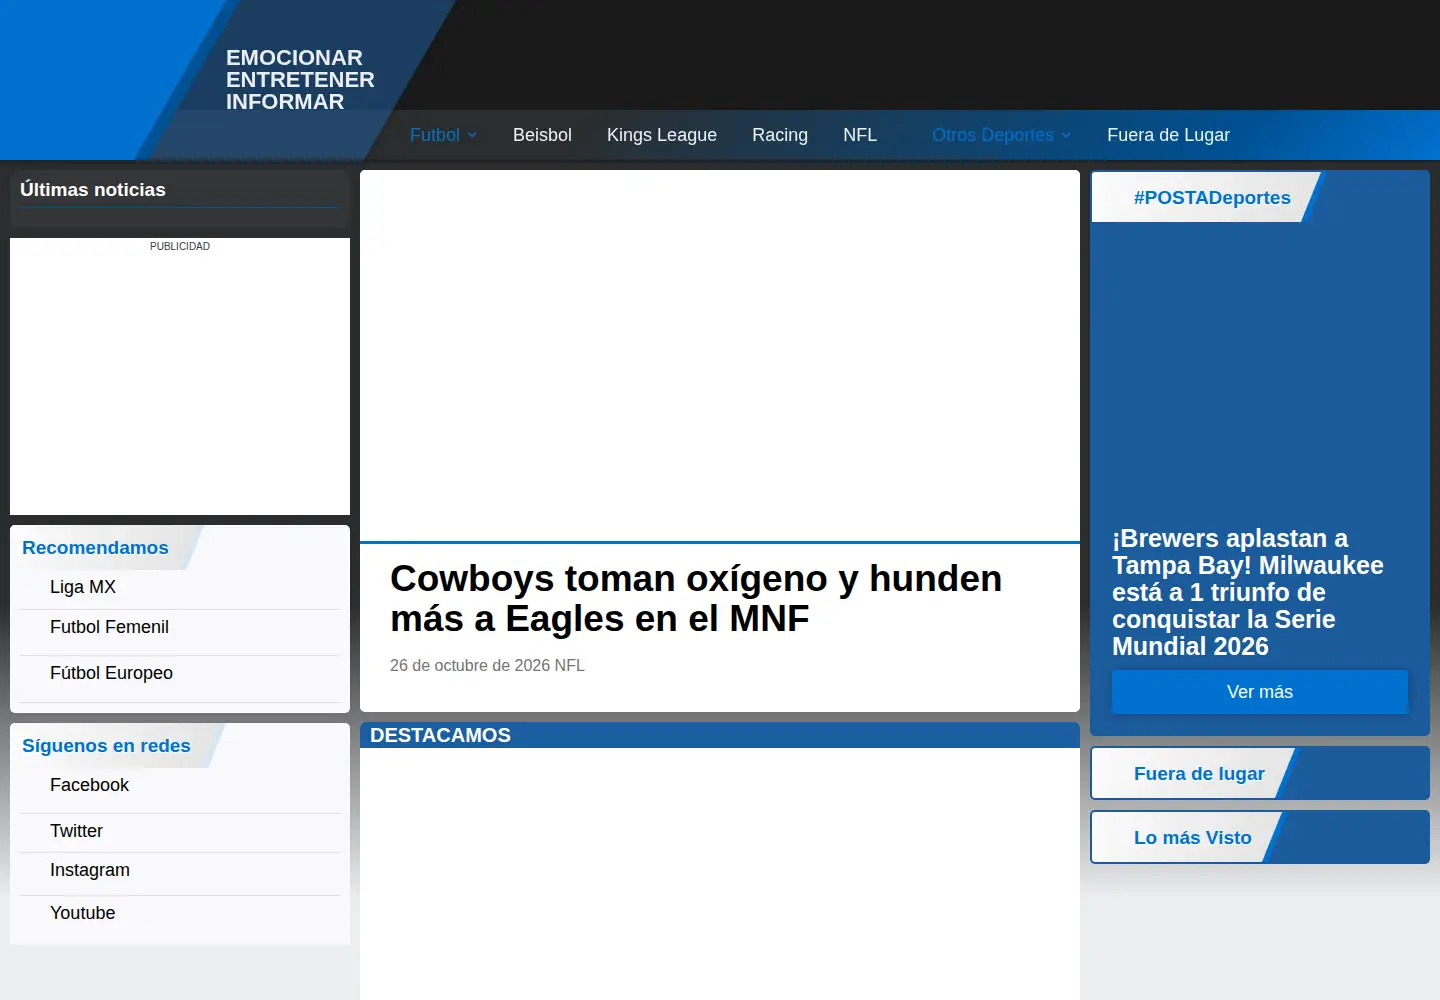Screen dimensions: 1440x1000
Task: Click the 26 de octubre 2026 NFL date line
Action: (x=487, y=665)
